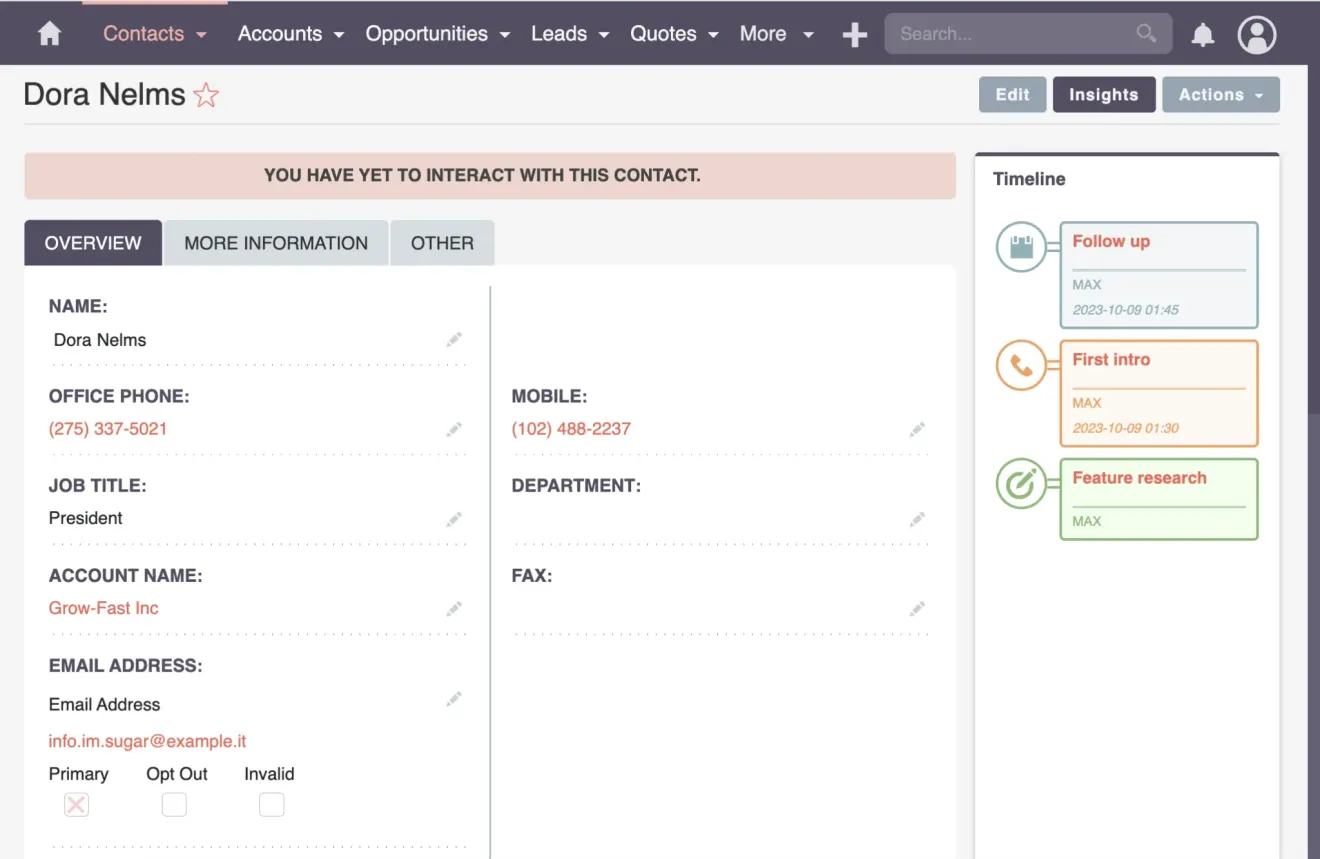Viewport: 1320px width, 859px height.
Task: Open the Opportunities menu
Action: (428, 33)
